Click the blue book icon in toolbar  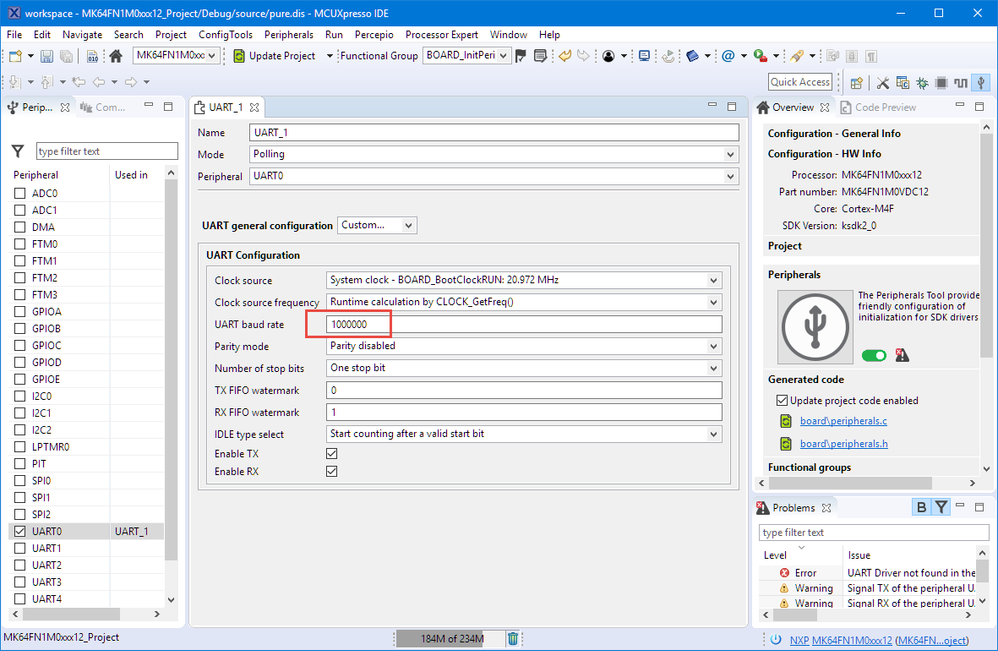[692, 56]
